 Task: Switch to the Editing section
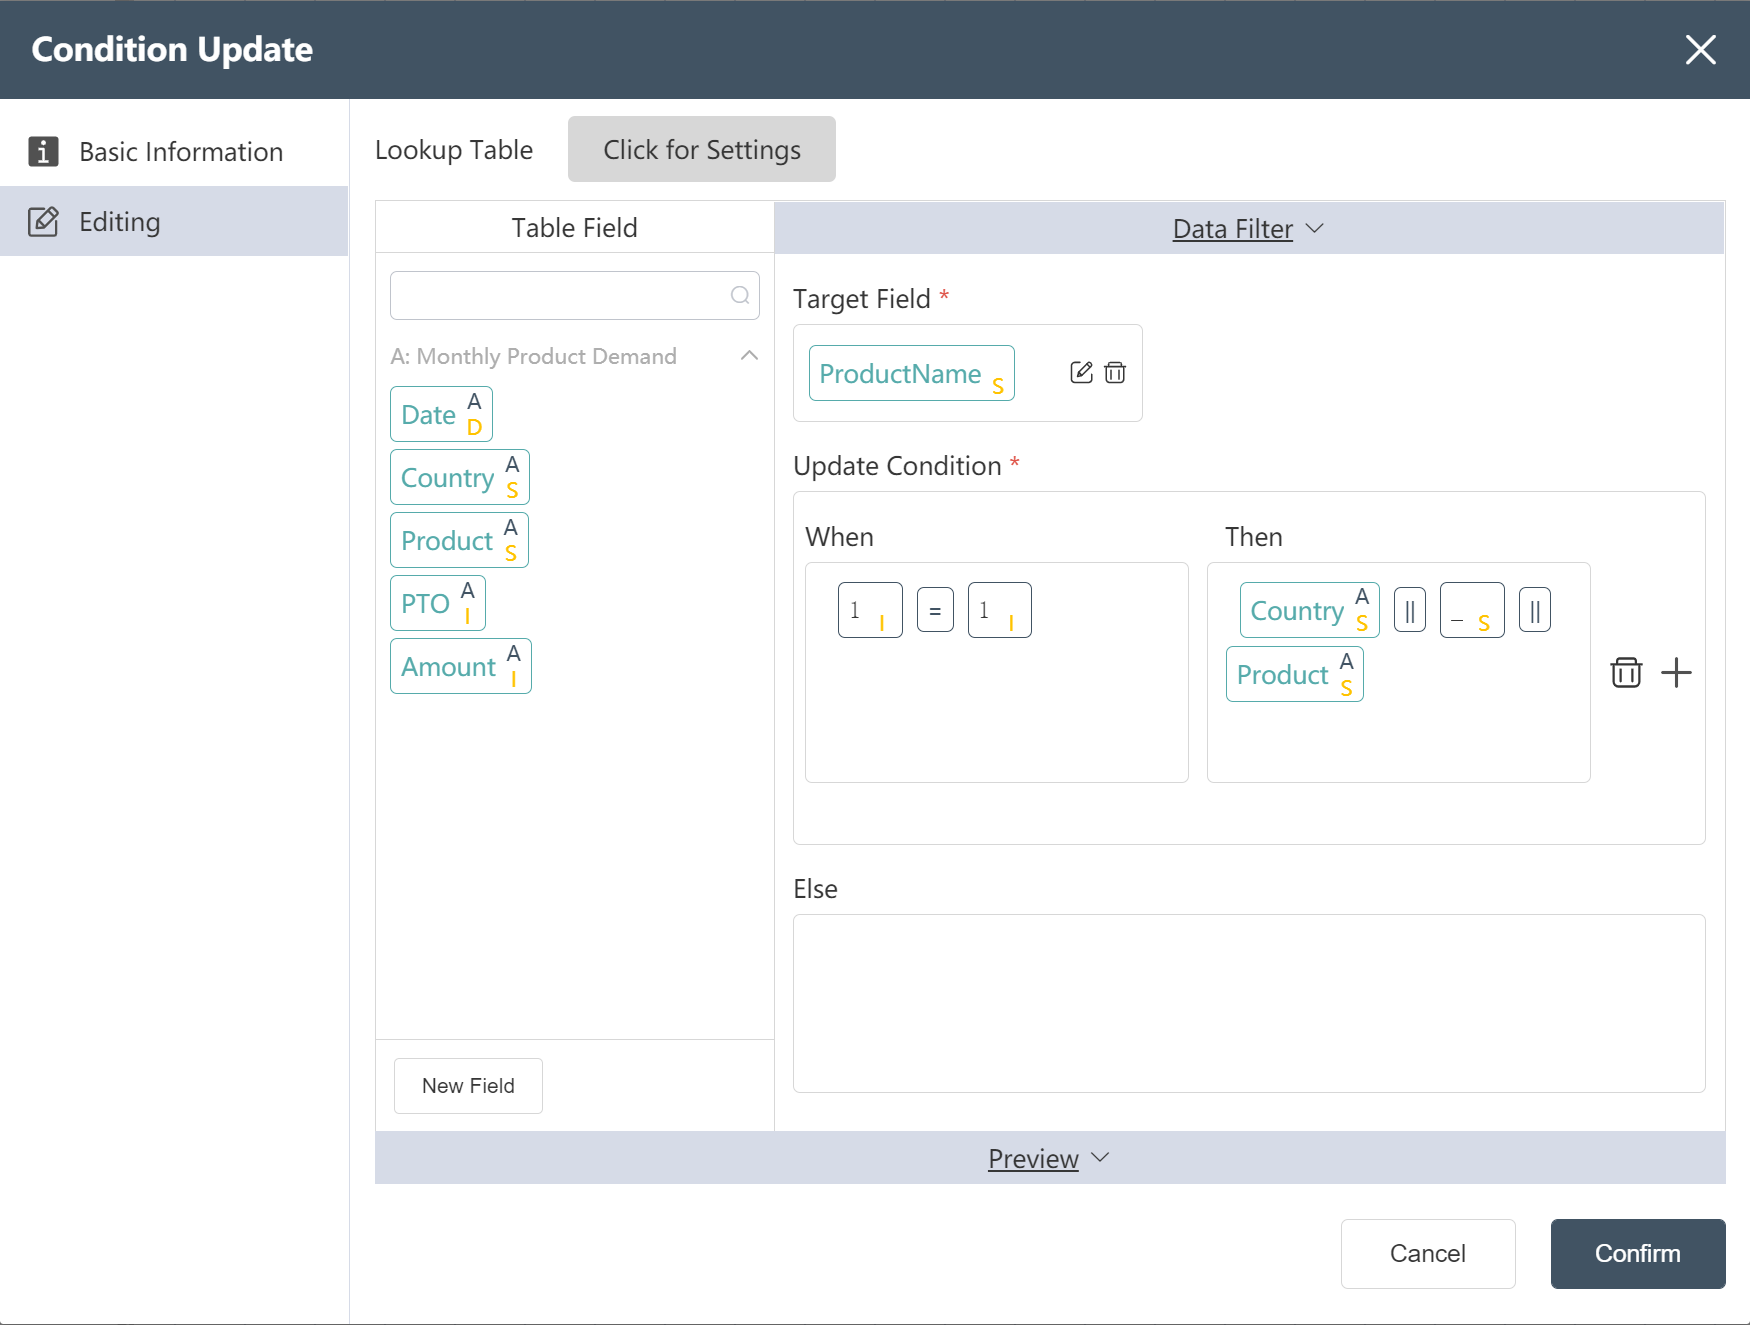174,221
